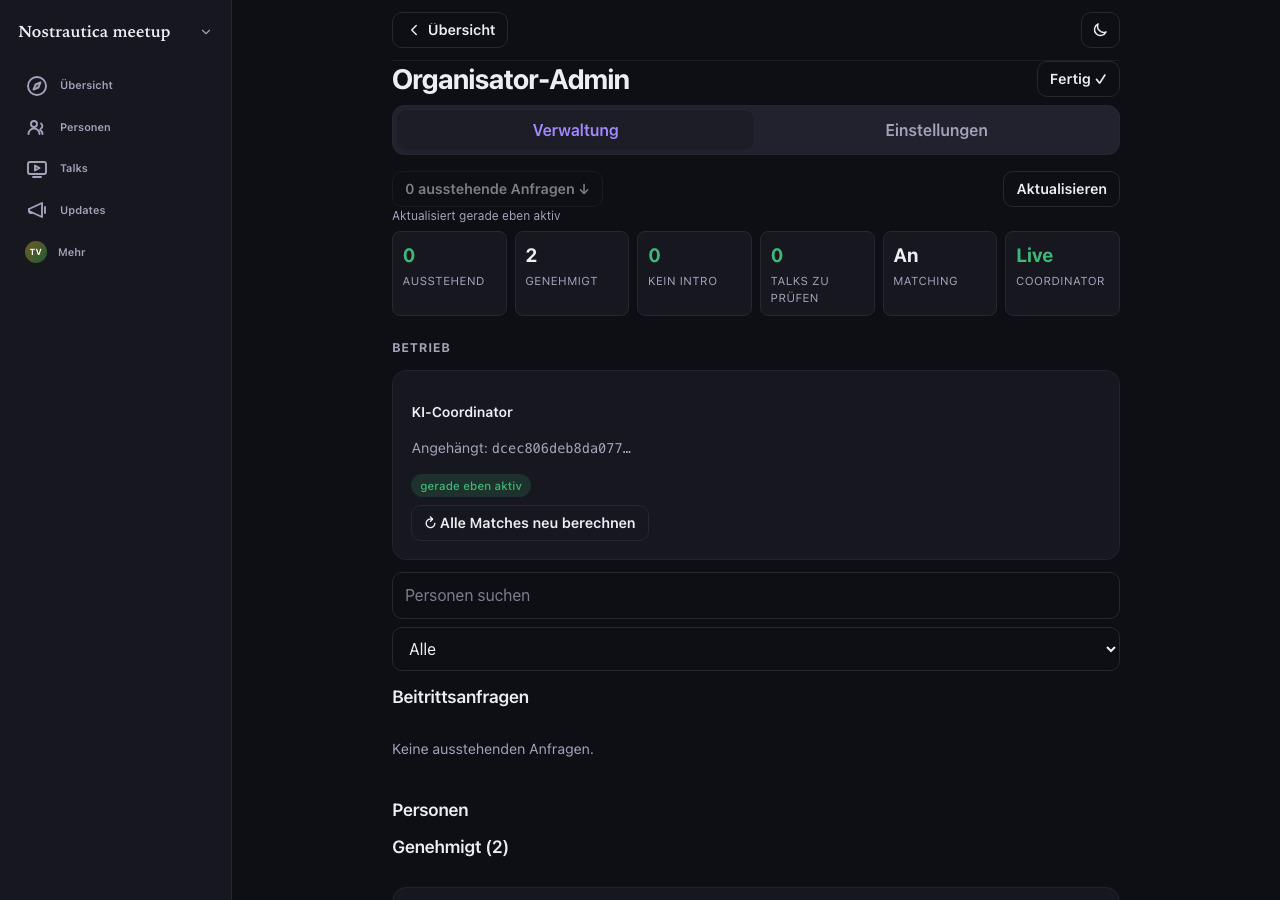The width and height of the screenshot is (1280, 900).
Task: Switch to the Verwaltung tab
Action: click(x=575, y=130)
